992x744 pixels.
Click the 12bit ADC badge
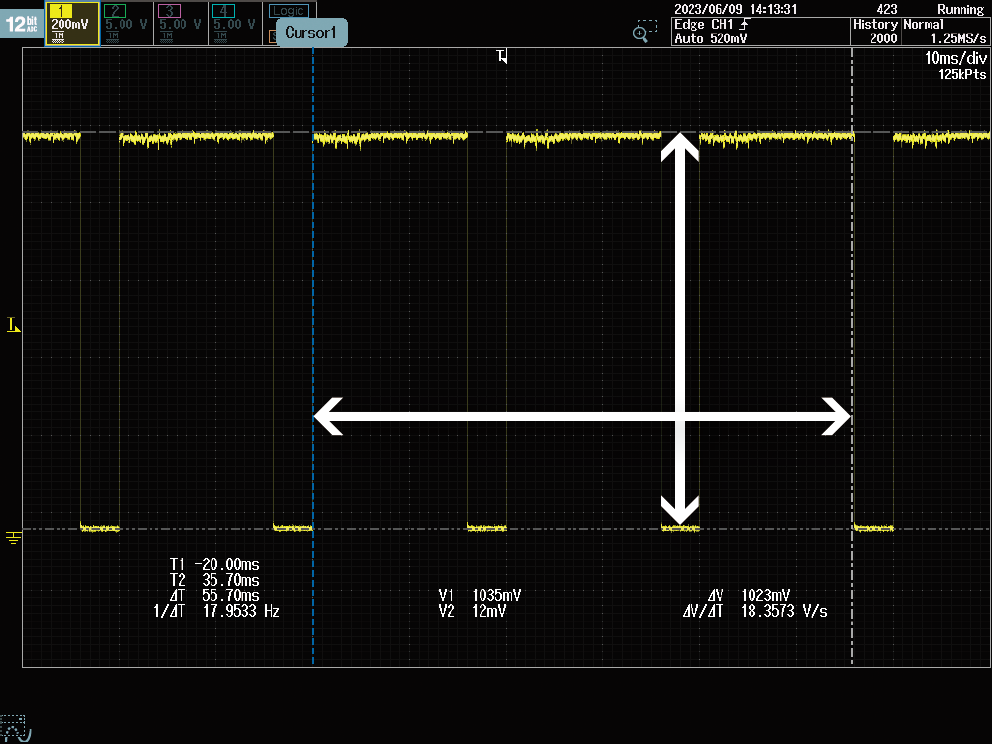click(22, 23)
